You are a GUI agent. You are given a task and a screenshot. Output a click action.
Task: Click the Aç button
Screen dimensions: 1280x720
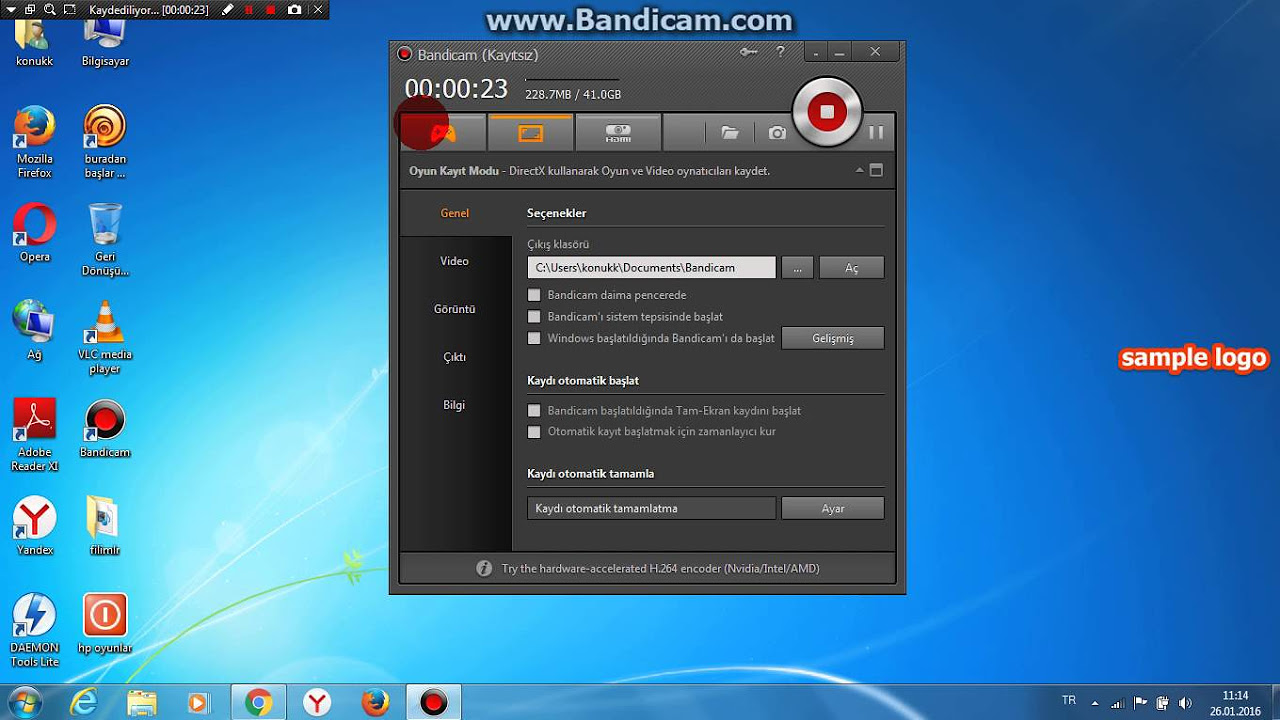[851, 267]
